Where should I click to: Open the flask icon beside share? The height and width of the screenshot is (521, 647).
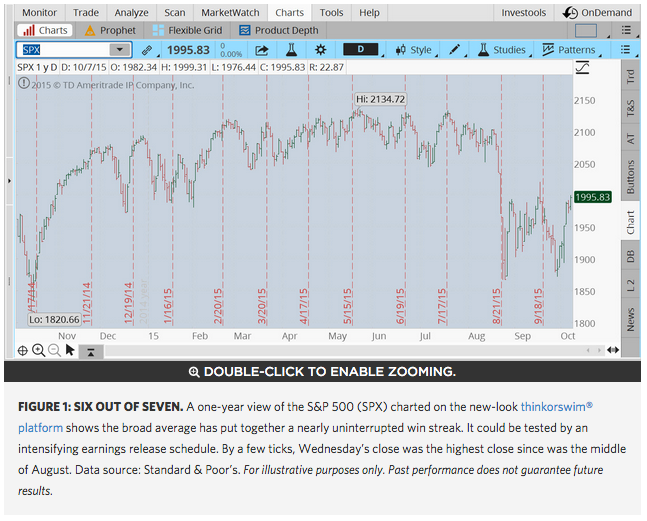point(291,50)
